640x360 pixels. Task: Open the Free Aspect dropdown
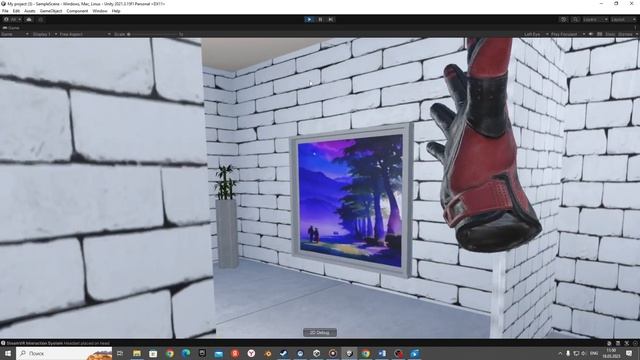point(85,34)
